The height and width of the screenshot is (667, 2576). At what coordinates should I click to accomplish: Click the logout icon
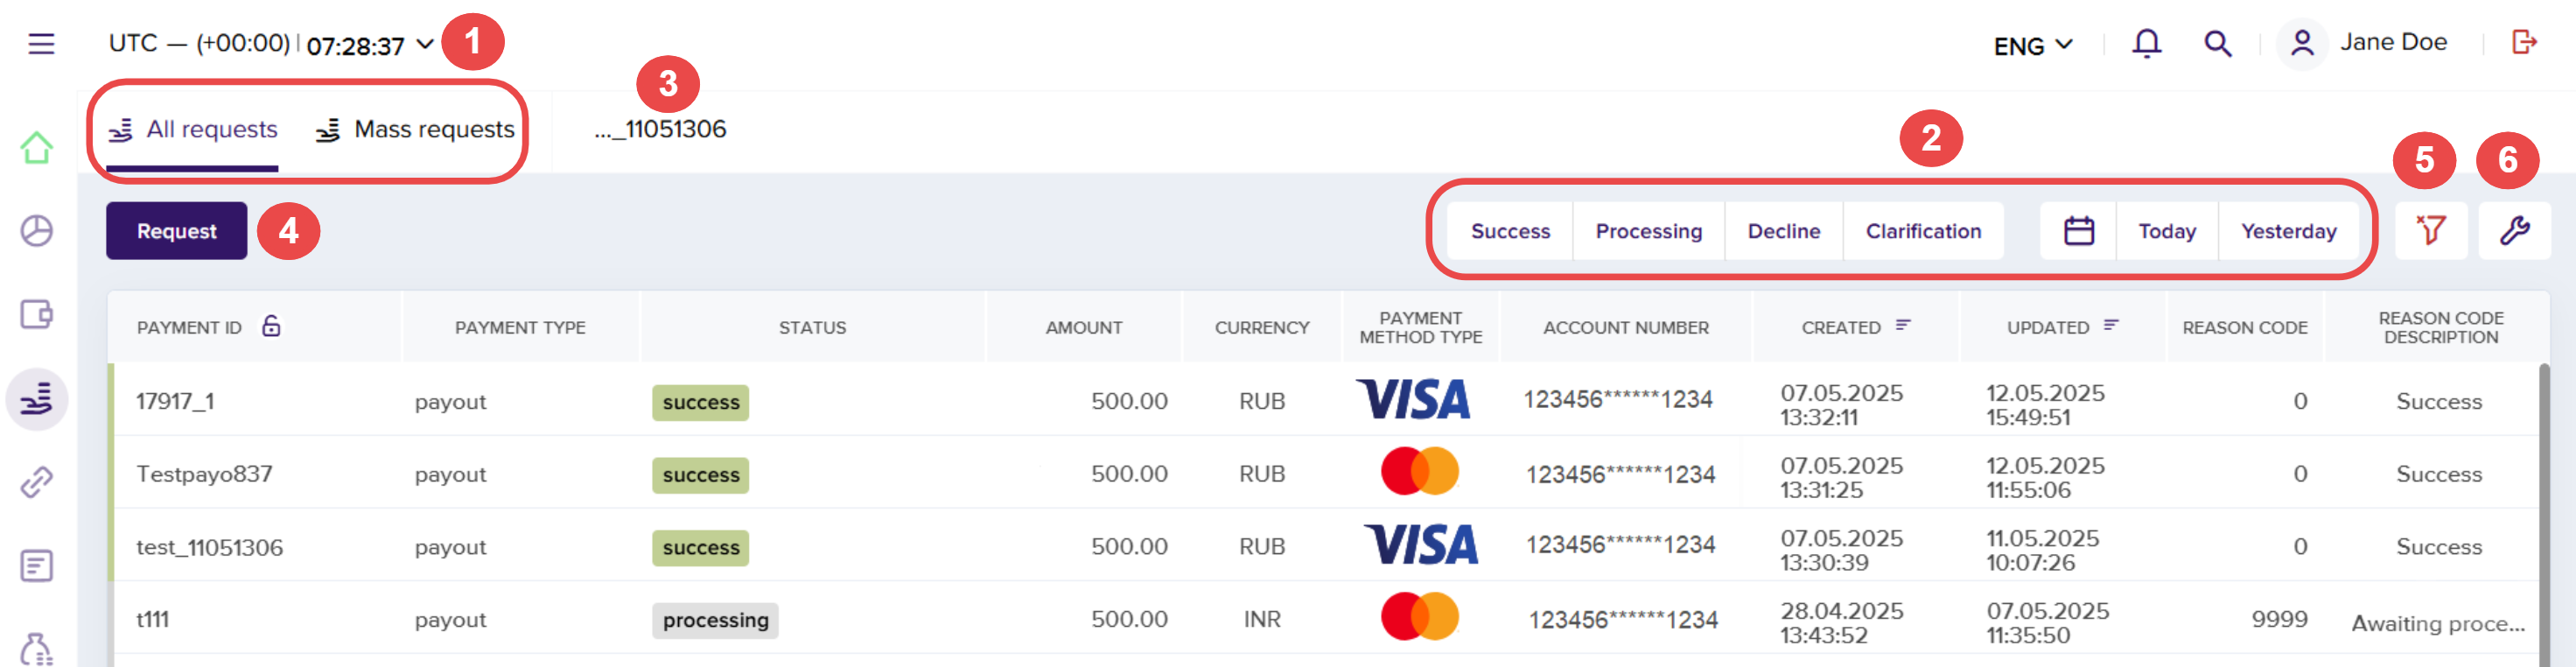[2524, 42]
